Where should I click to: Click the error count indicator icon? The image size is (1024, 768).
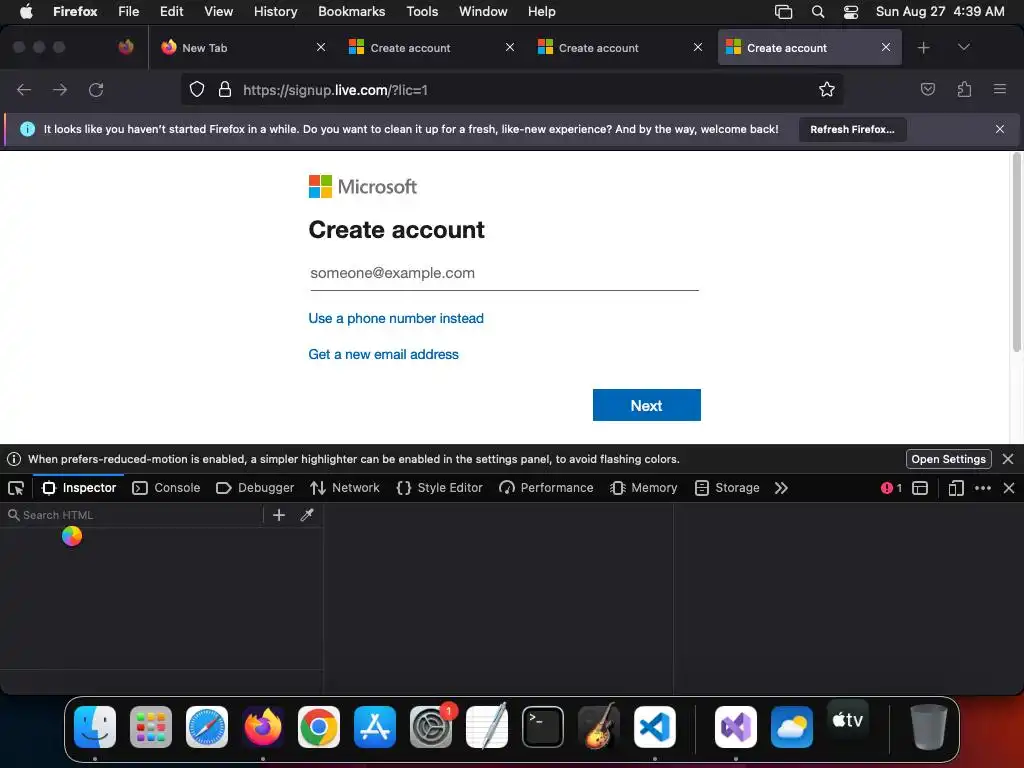click(891, 488)
